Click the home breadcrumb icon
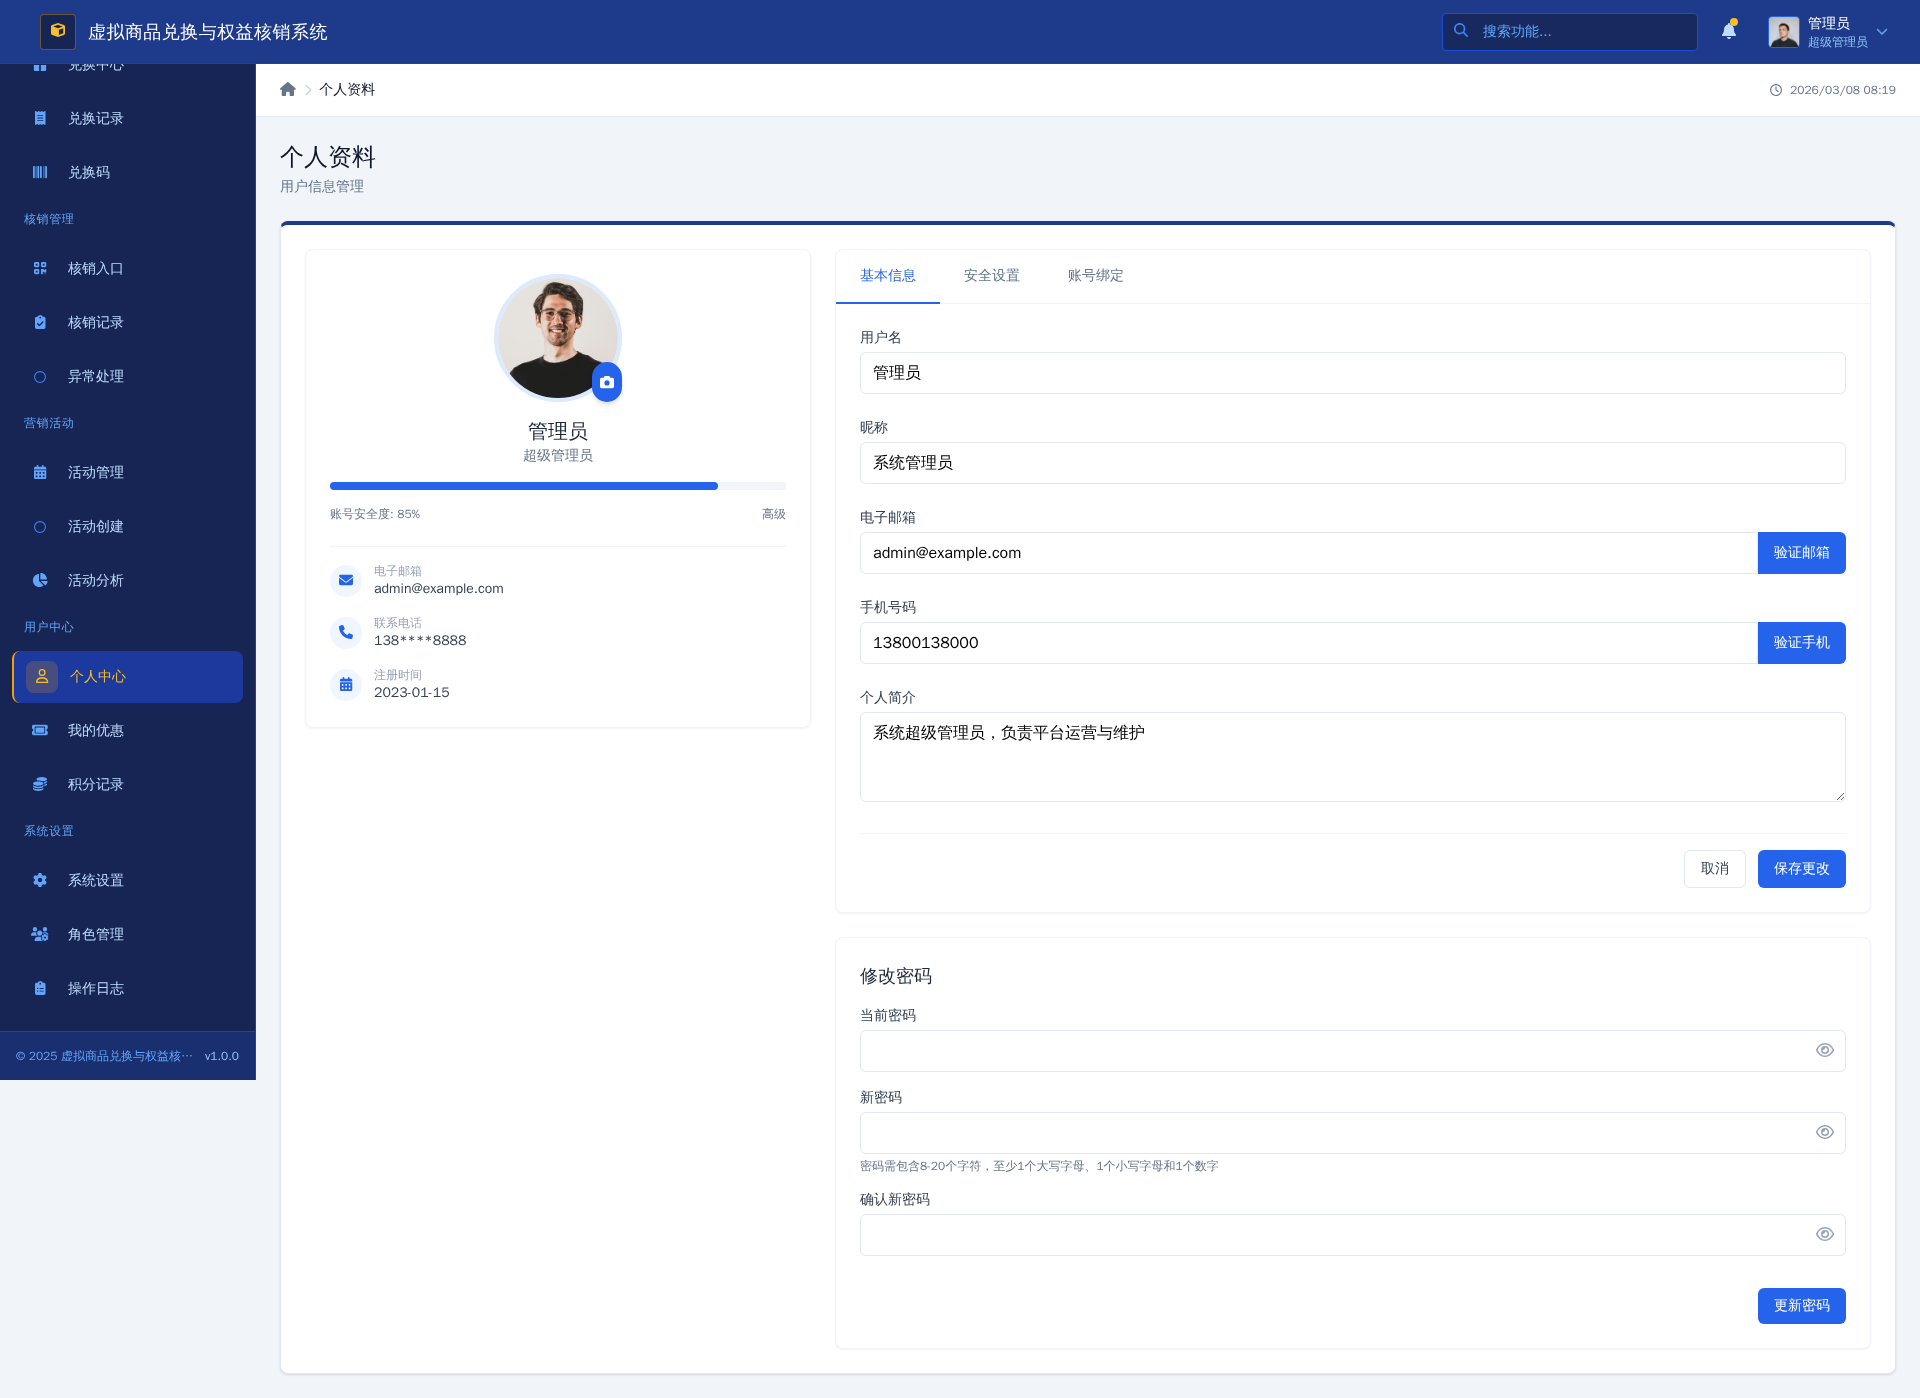The image size is (1920, 1398). 288,90
